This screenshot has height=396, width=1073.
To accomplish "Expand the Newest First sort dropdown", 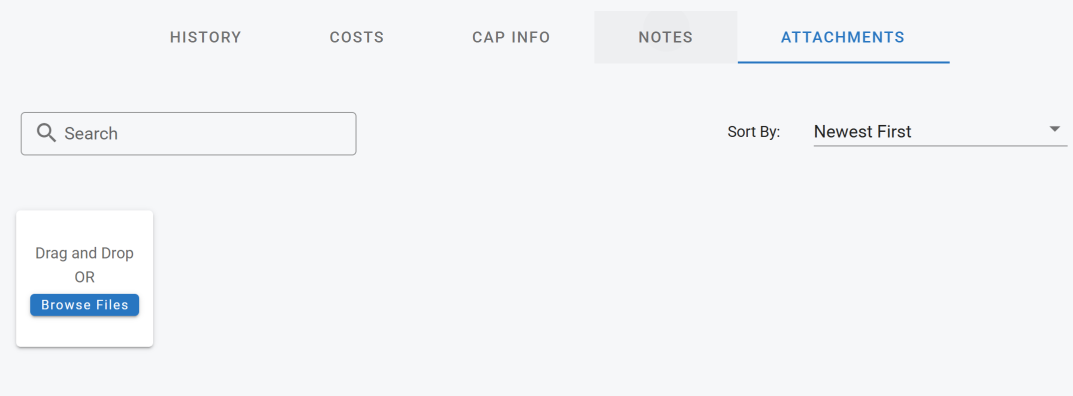I will 940,131.
